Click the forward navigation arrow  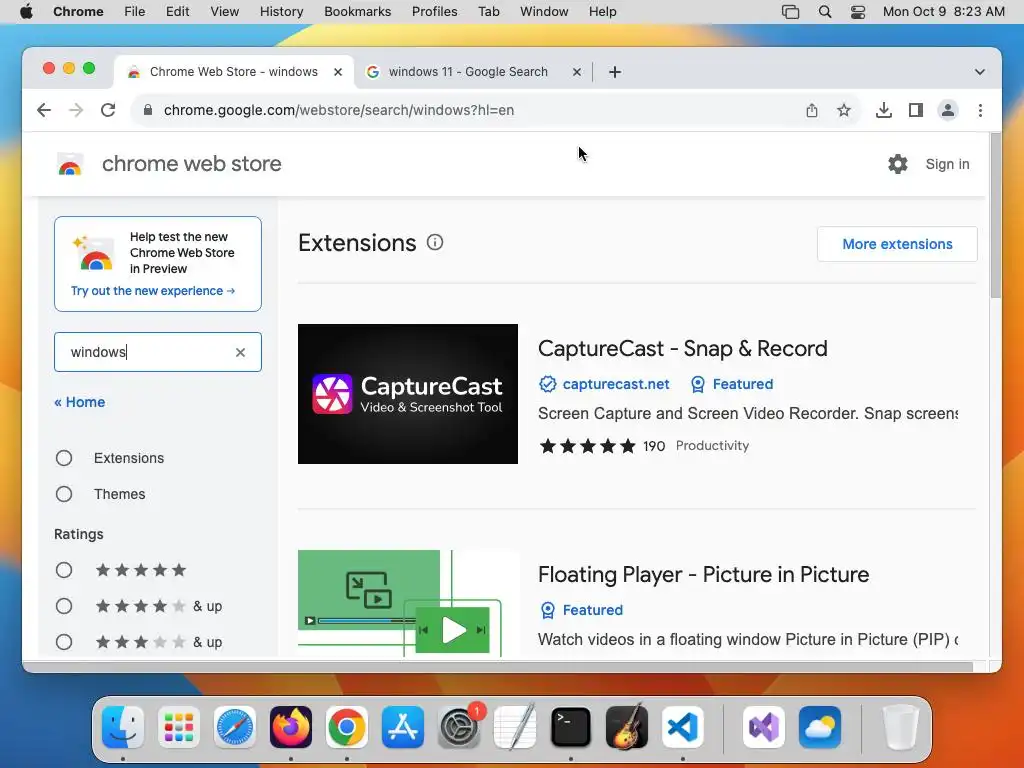(x=76, y=110)
